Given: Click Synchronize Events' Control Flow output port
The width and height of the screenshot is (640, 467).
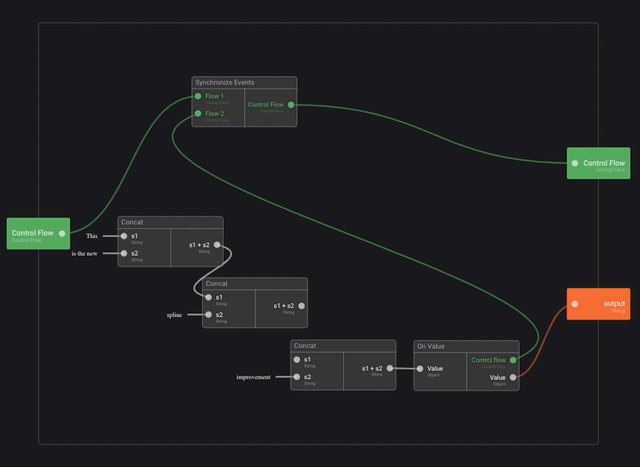Looking at the screenshot, I should pos(291,104).
